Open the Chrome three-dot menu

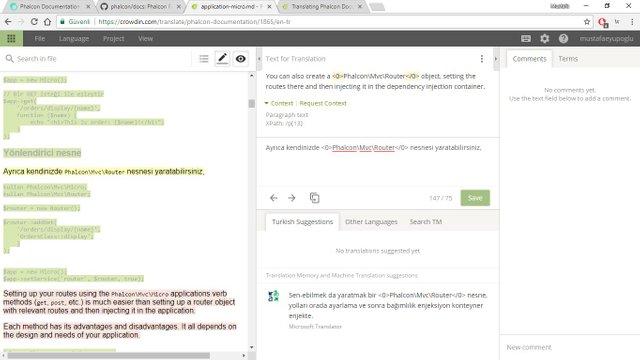click(x=632, y=22)
